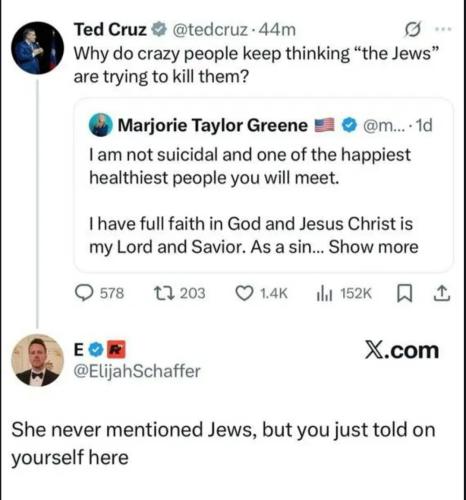Expand quoted post with Show more
Screen dimensions: 466x500
click(x=373, y=247)
